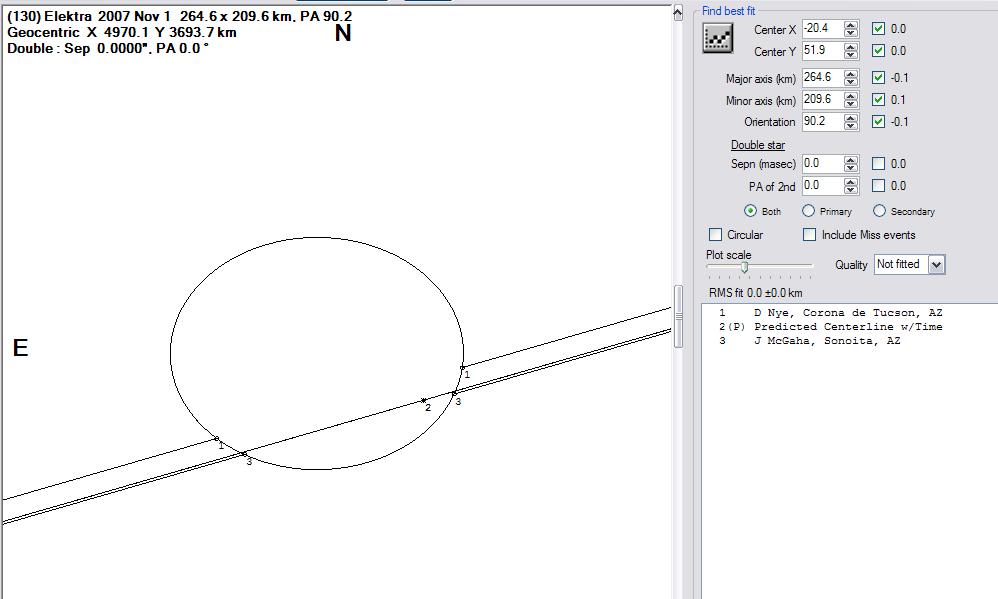Select the Both radio button
Screen dimensions: 998x599
click(750, 211)
